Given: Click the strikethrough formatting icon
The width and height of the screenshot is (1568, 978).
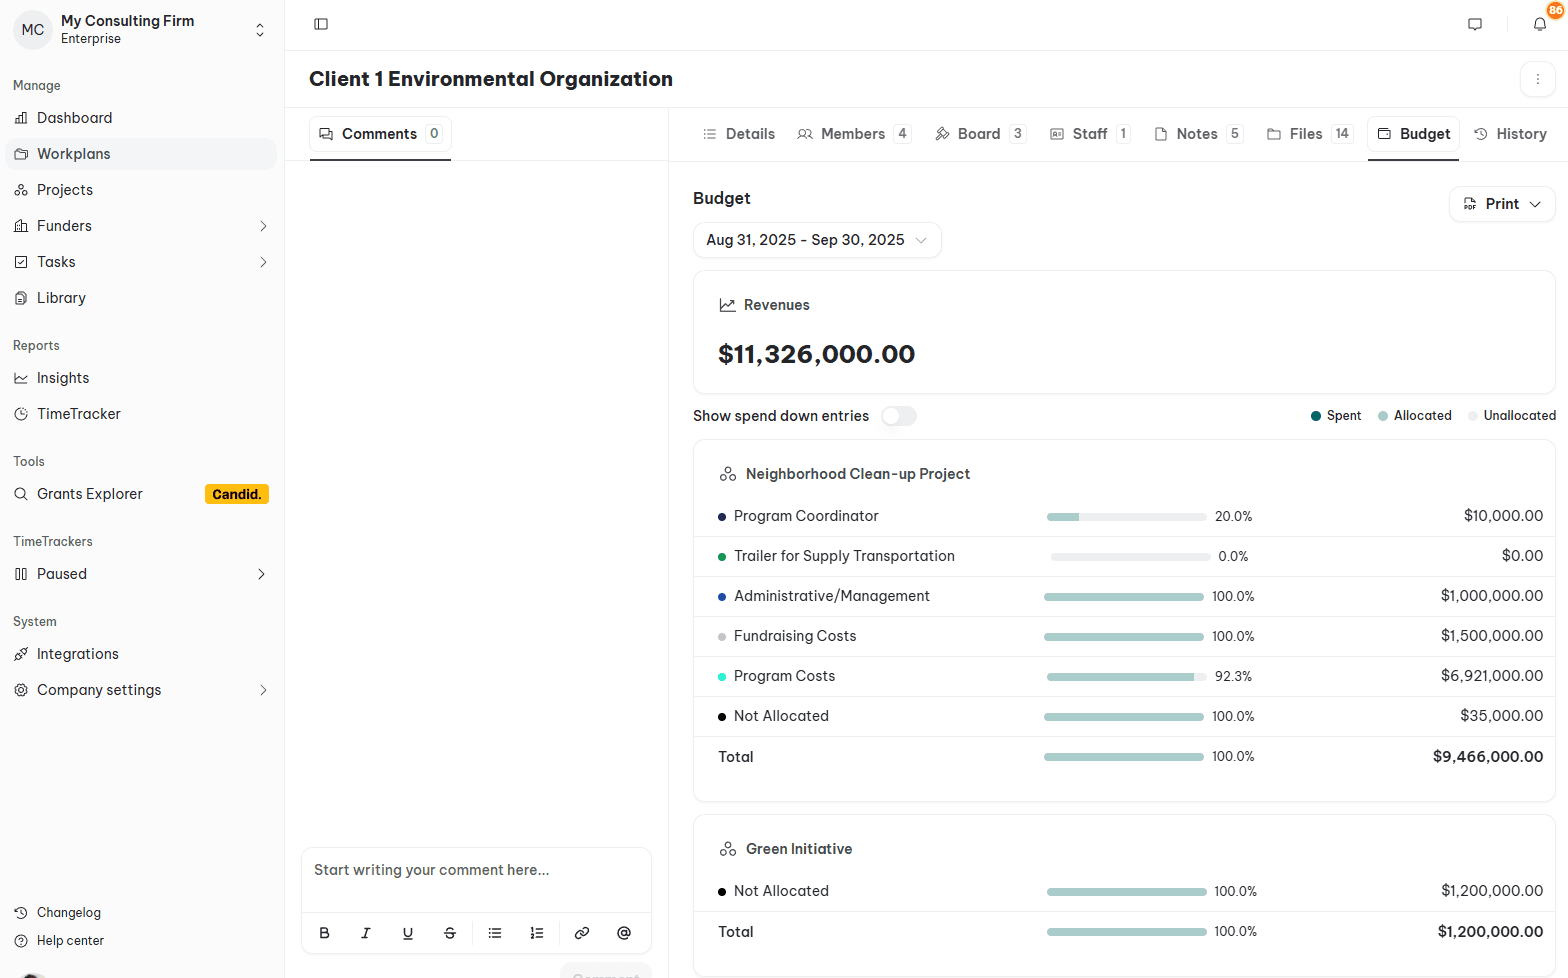Looking at the screenshot, I should 450,933.
